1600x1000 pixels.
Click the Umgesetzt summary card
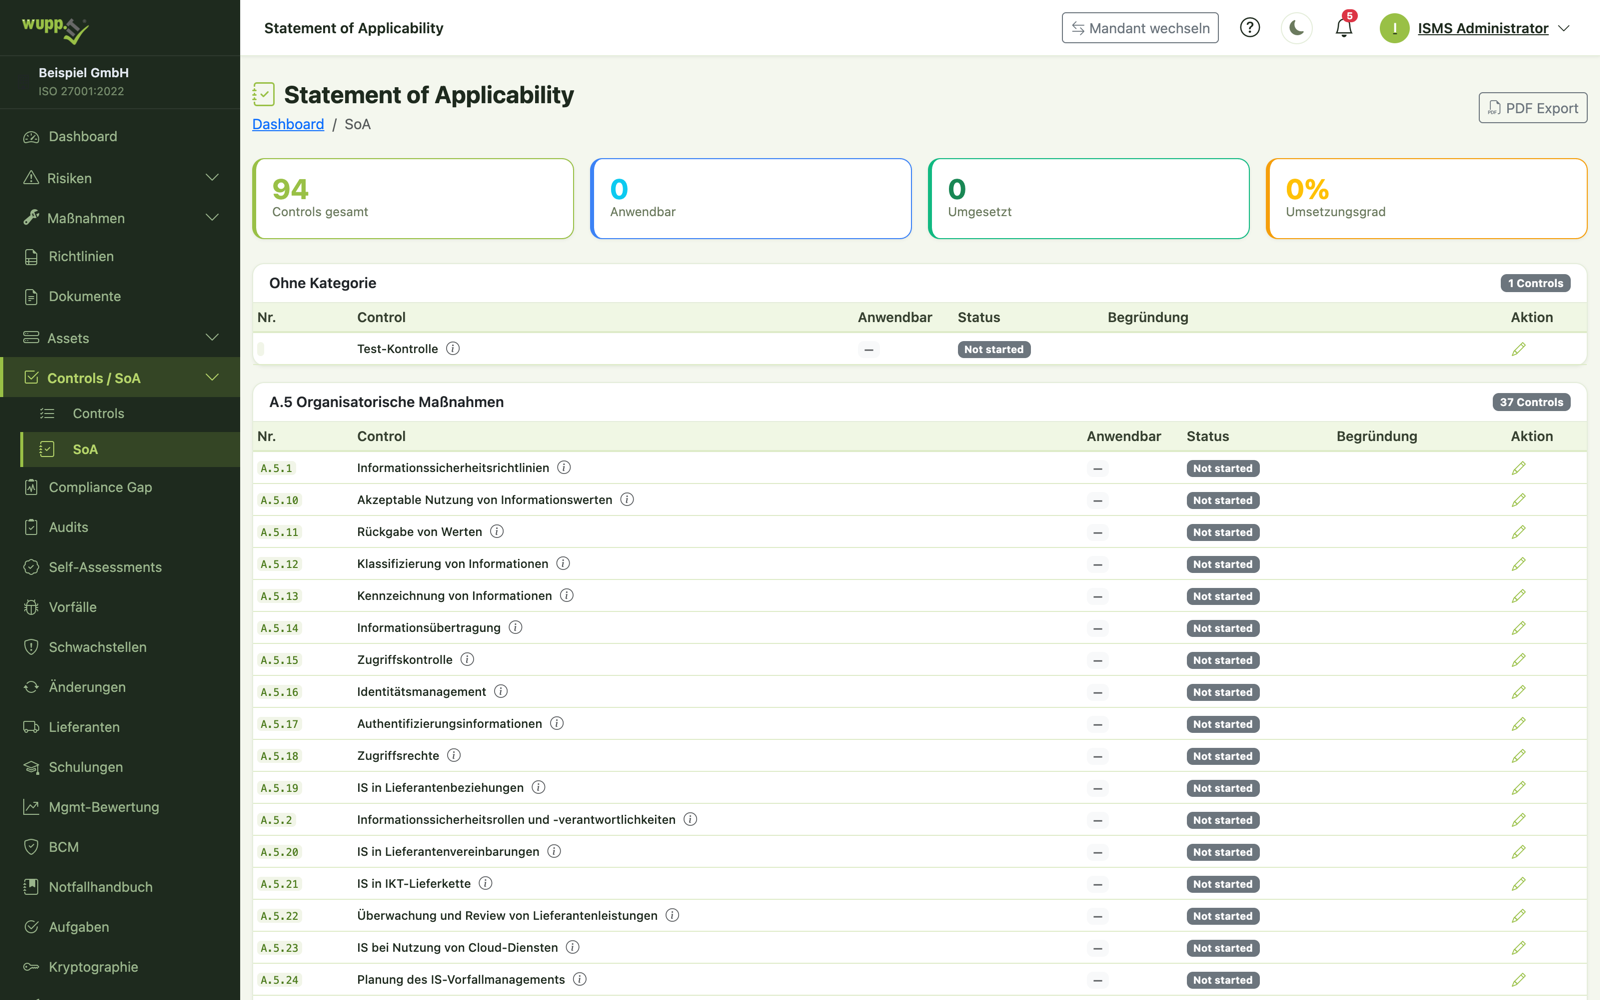pyautogui.click(x=1089, y=199)
